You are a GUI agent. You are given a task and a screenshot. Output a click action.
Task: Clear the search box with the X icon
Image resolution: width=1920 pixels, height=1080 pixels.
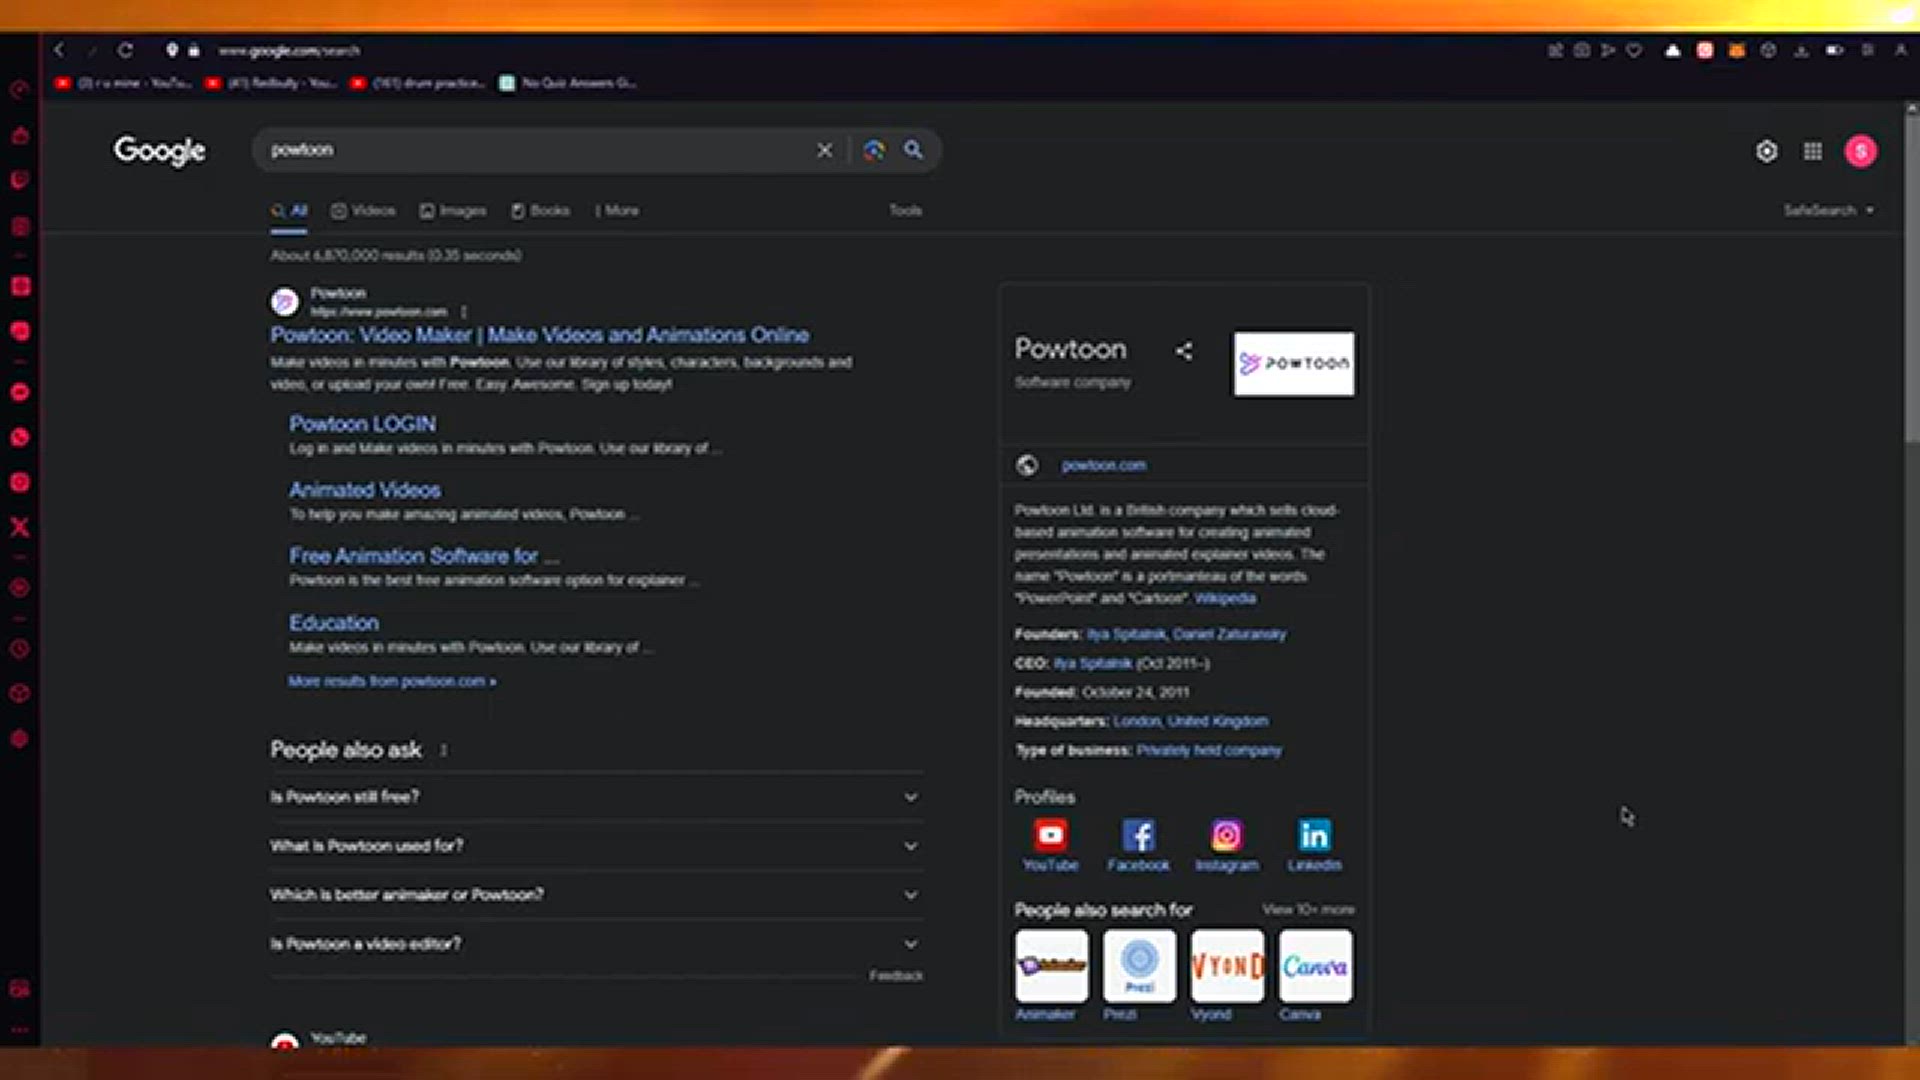click(x=824, y=150)
